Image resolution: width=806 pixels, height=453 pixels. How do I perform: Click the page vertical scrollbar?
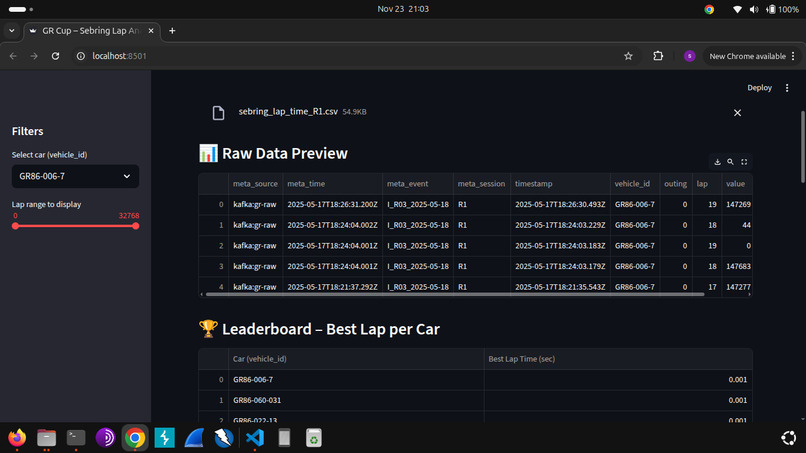[802, 147]
